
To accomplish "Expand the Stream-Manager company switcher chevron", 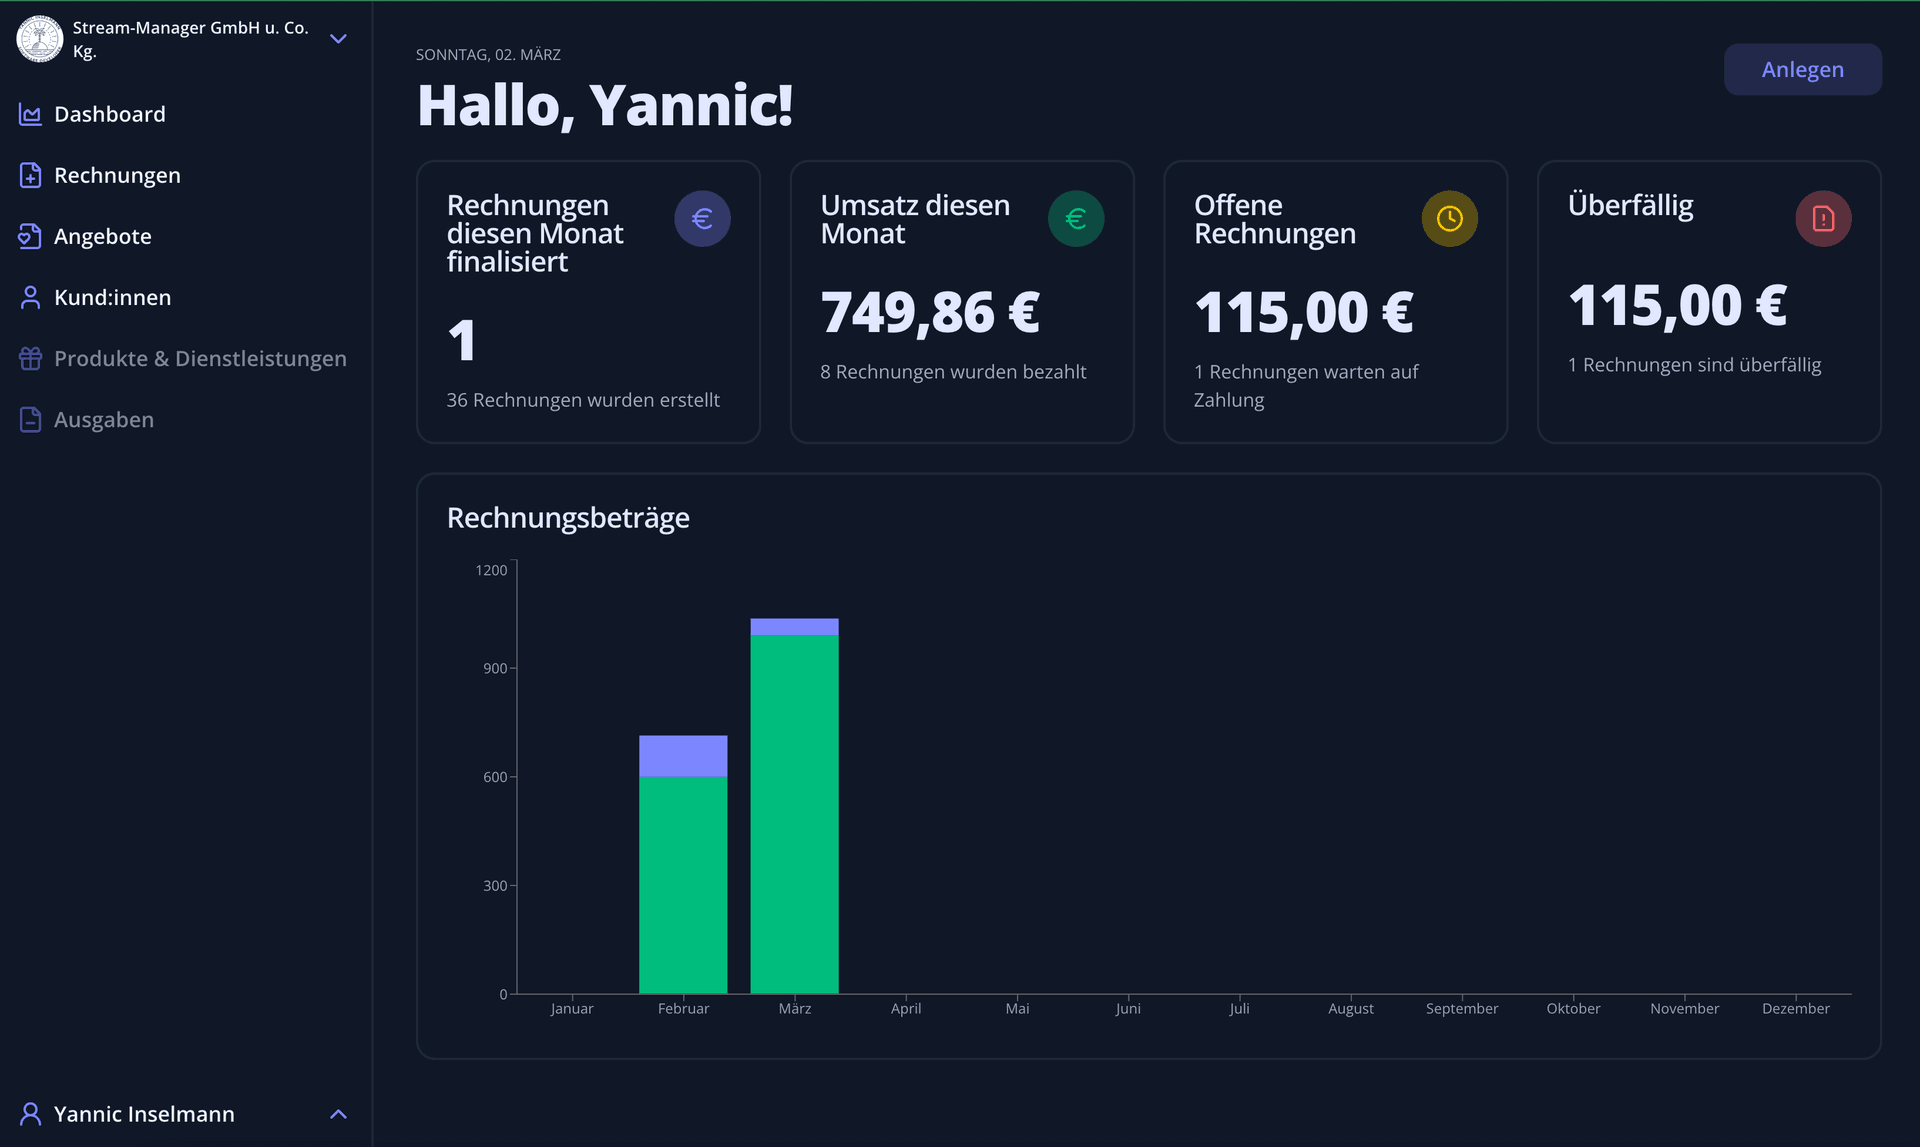I will pyautogui.click(x=338, y=40).
